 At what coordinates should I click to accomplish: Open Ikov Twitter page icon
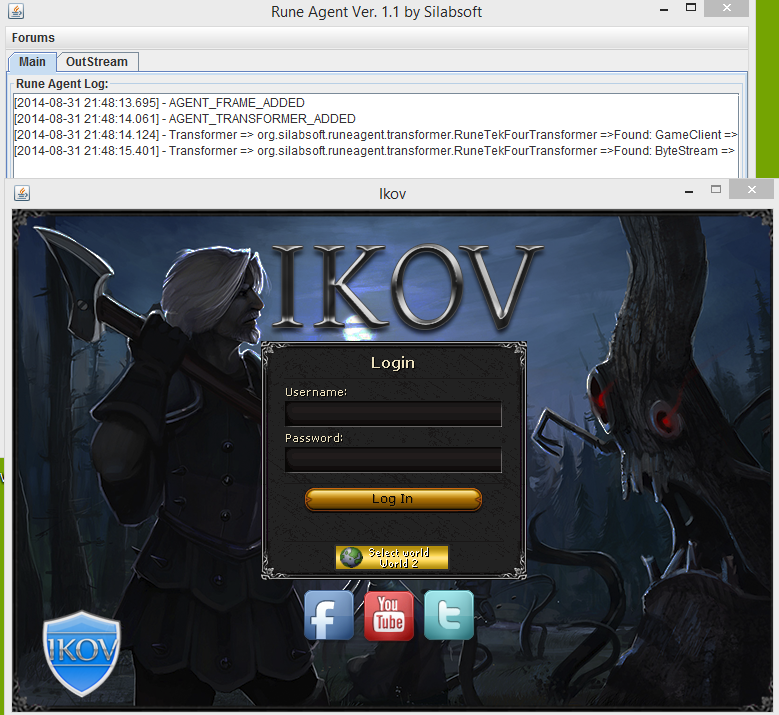(449, 615)
